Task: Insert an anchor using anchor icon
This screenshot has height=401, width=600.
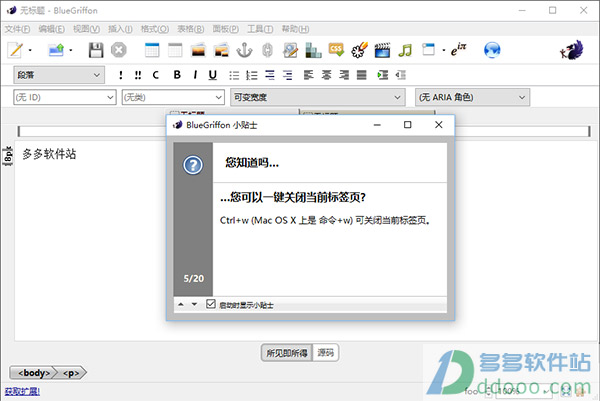Action: [244, 50]
